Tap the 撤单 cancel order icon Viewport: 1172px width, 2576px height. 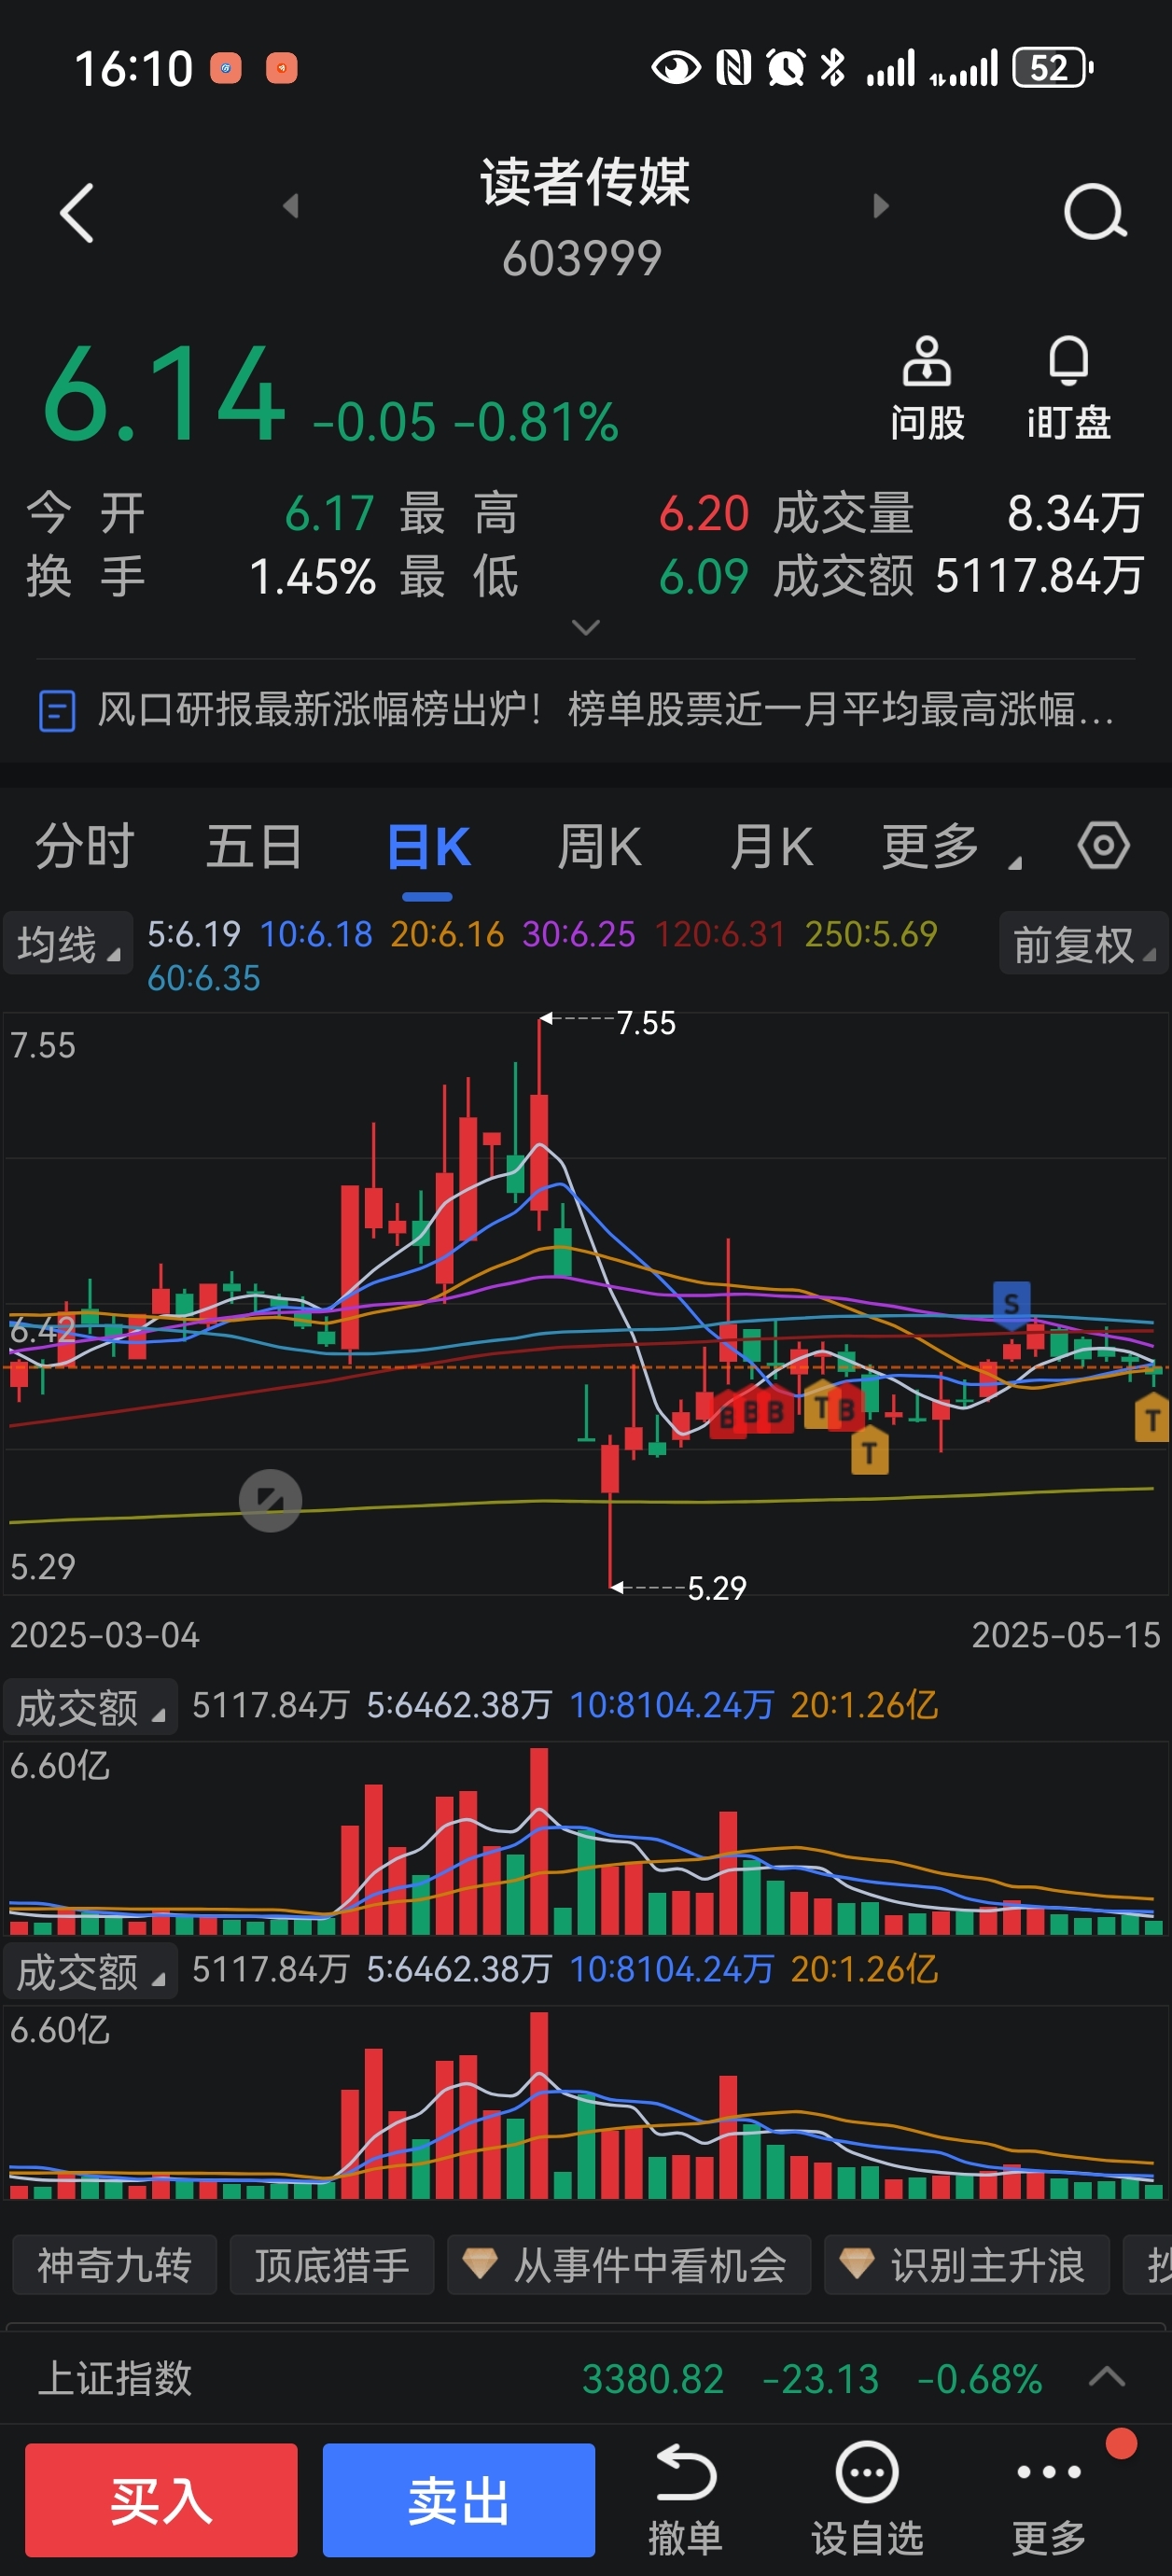[x=685, y=2473]
